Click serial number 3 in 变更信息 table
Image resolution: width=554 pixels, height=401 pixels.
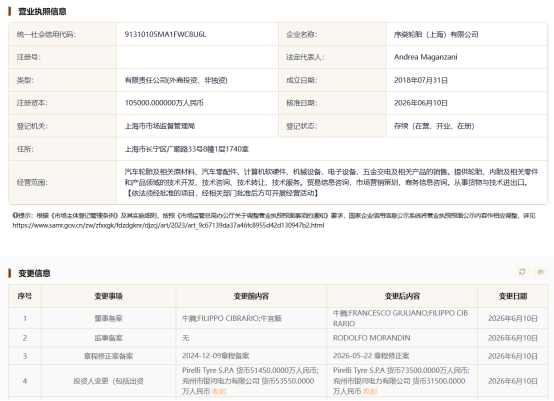click(25, 356)
